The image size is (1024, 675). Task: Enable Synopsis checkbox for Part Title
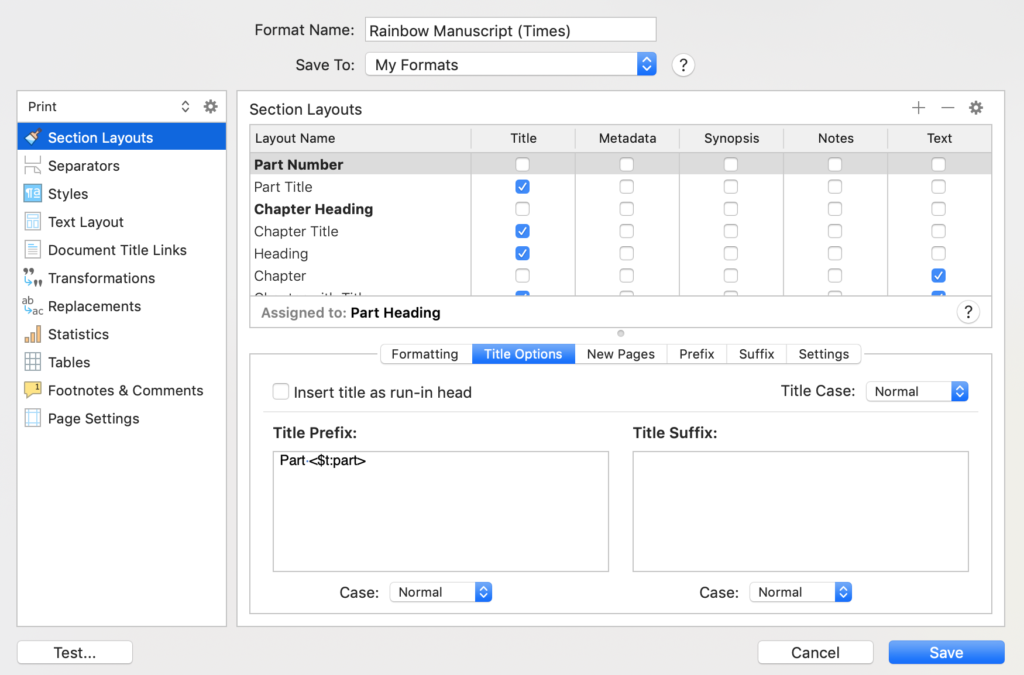pyautogui.click(x=731, y=187)
